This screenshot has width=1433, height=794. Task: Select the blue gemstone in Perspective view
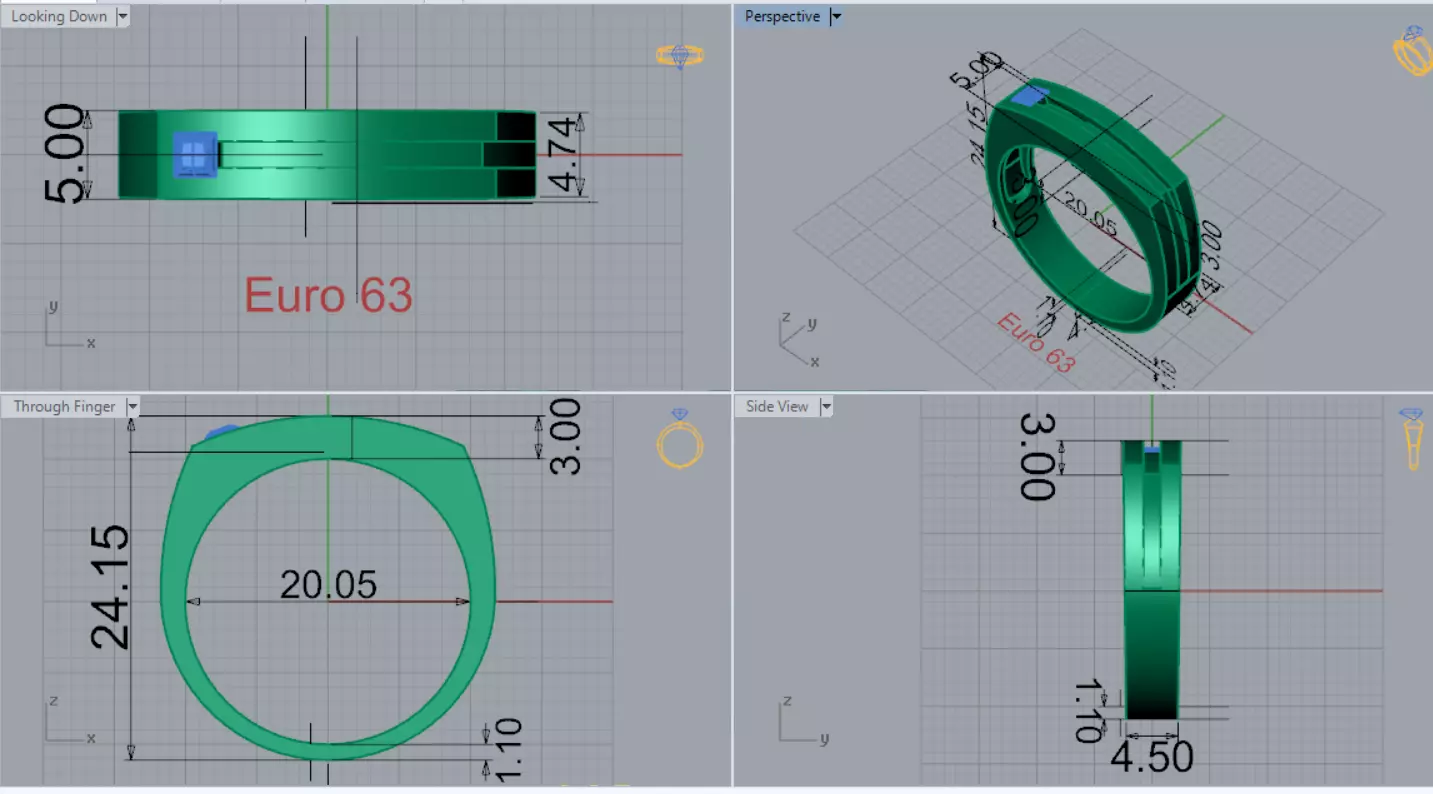tap(1029, 96)
